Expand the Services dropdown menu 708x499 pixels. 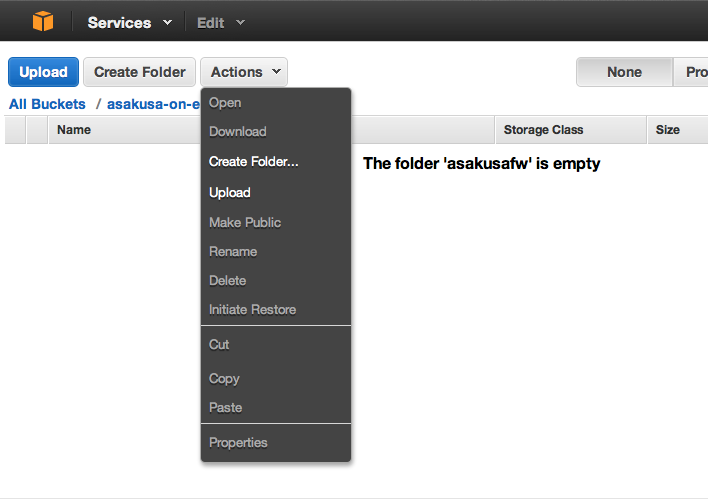tap(129, 22)
